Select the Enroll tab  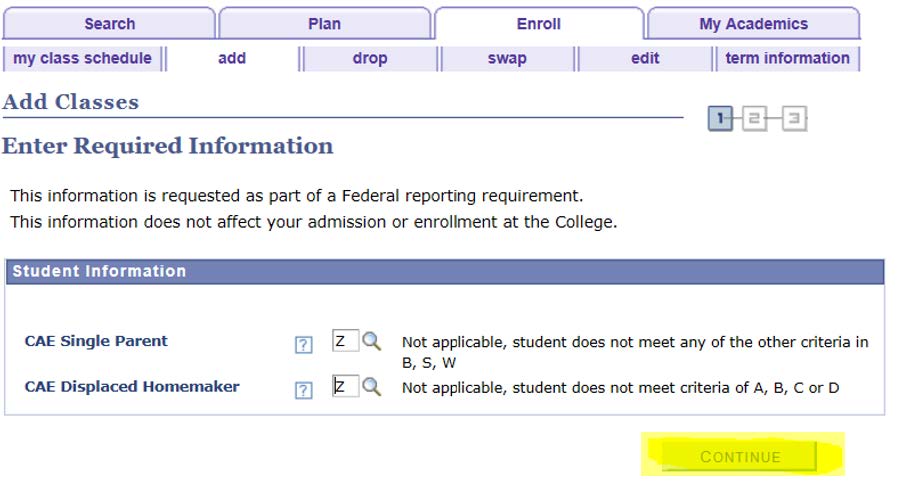pos(539,24)
